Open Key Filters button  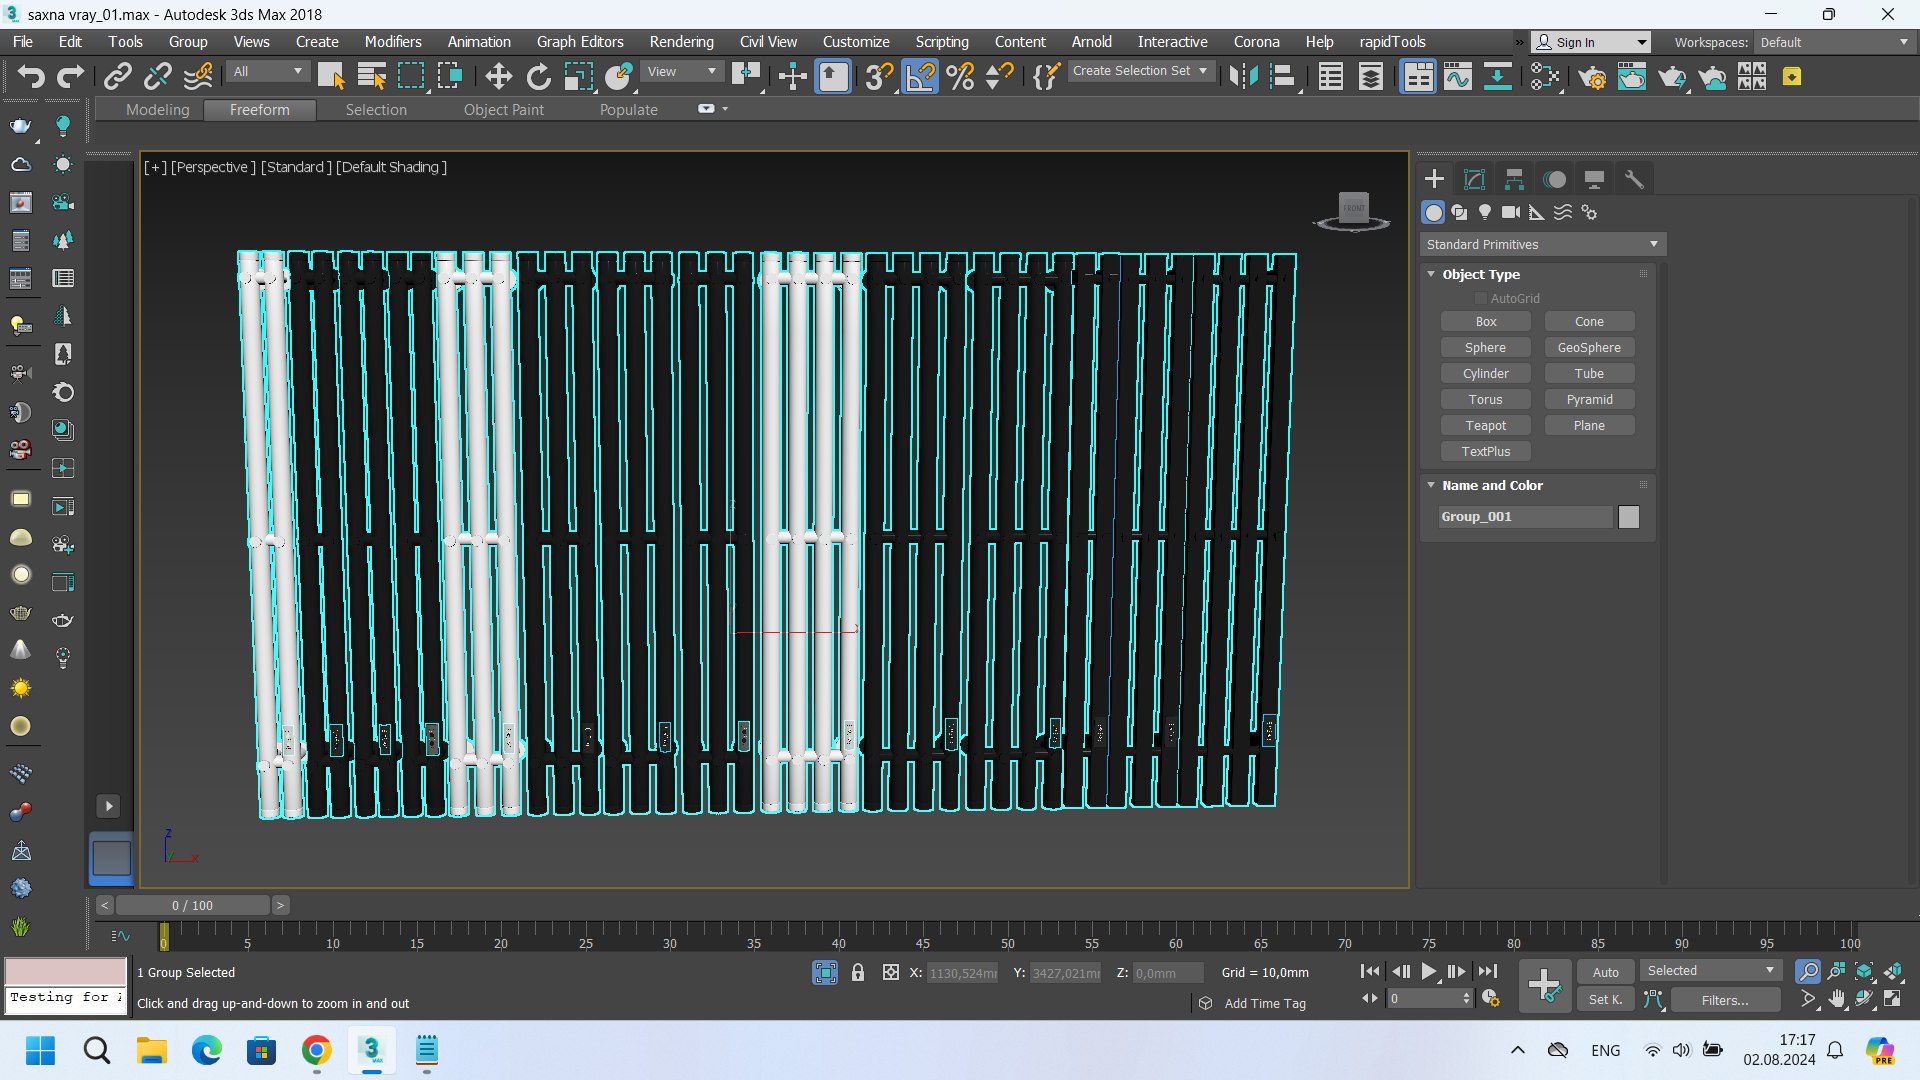tap(1725, 999)
